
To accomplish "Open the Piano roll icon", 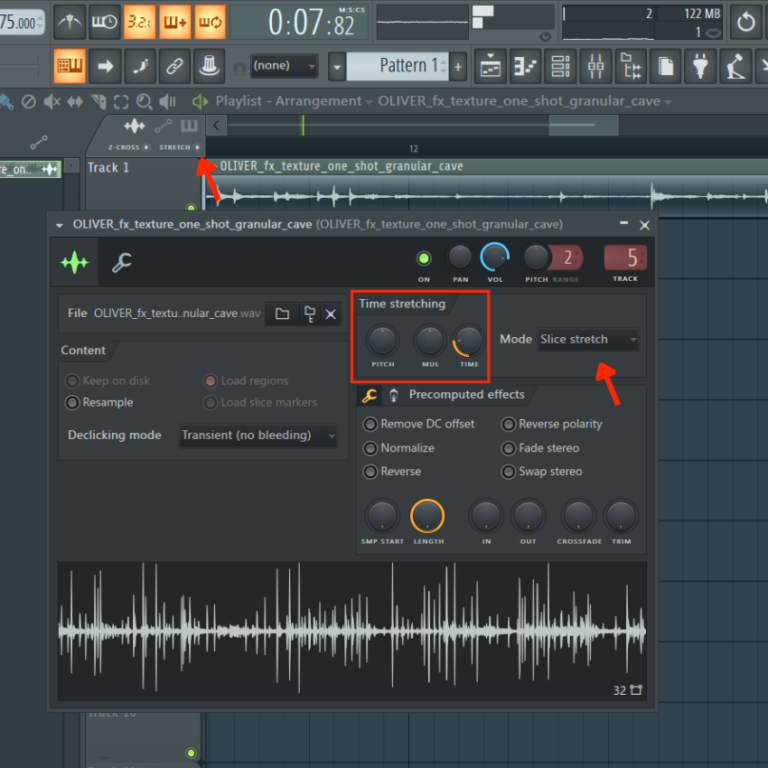I will (x=525, y=66).
